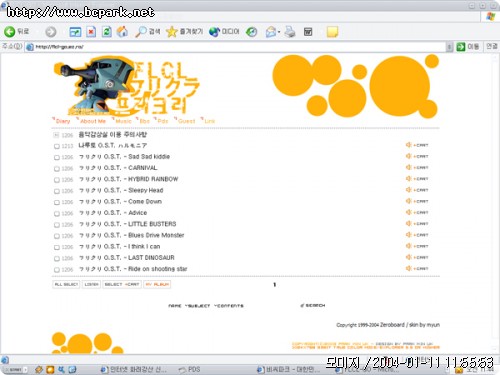Viewport: 500px width, 375px height.
Task: Click the green Go arrow button
Action: click(461, 47)
